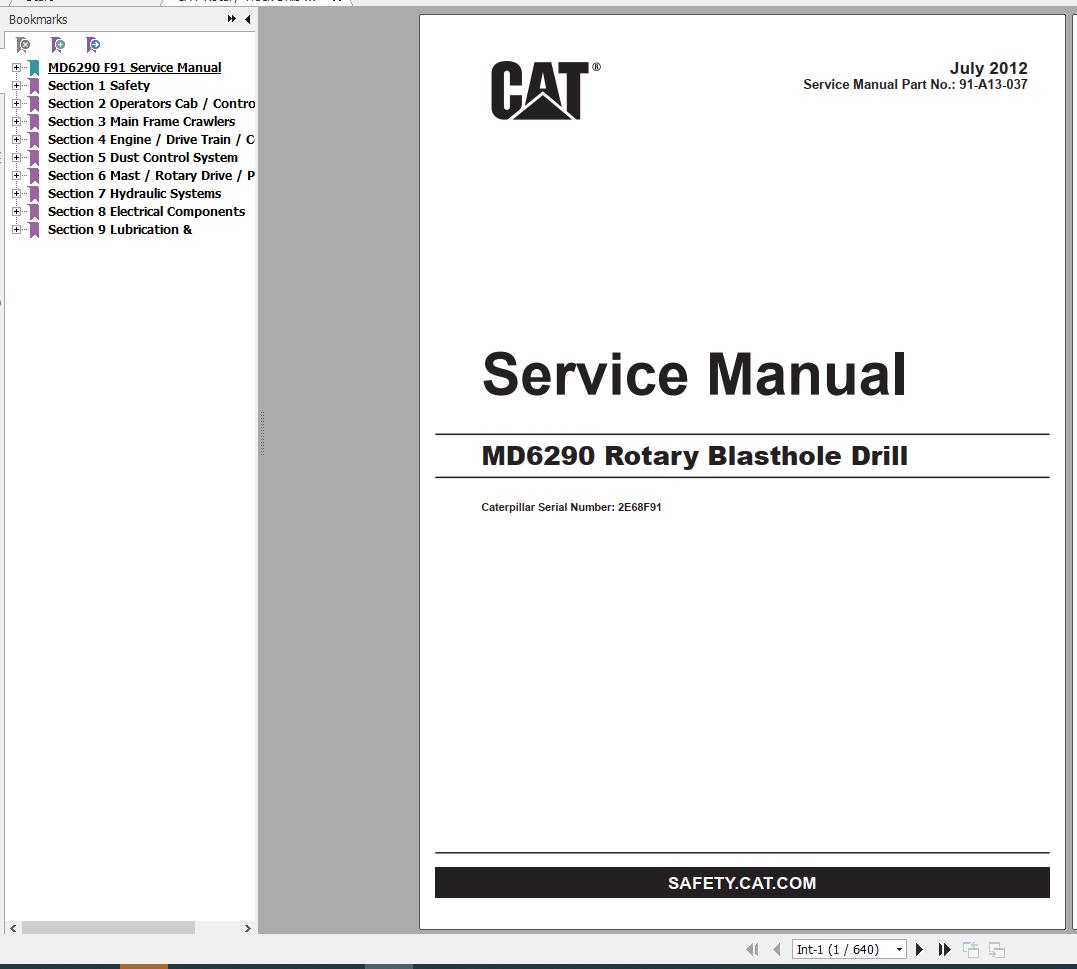The width and height of the screenshot is (1077, 969).
Task: Select the Bookmarks panel header
Action: point(38,18)
